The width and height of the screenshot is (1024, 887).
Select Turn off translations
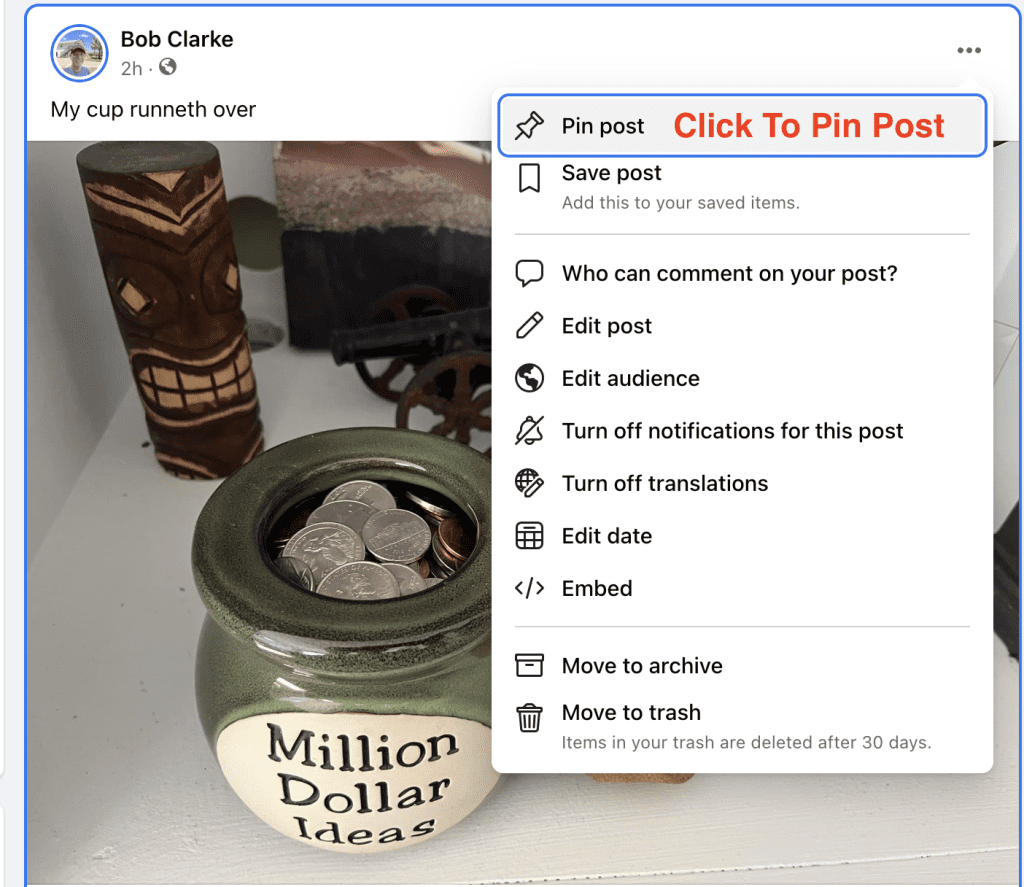(x=742, y=483)
